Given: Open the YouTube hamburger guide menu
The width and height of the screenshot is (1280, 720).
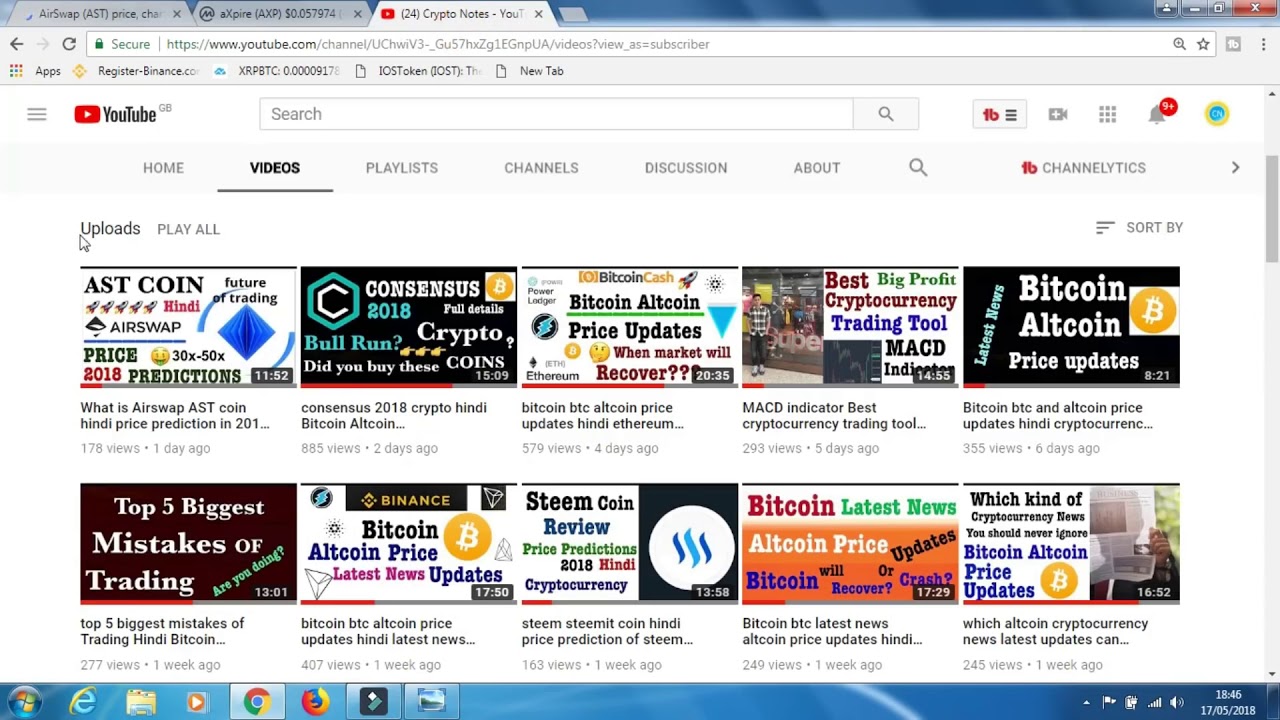Looking at the screenshot, I should [37, 114].
